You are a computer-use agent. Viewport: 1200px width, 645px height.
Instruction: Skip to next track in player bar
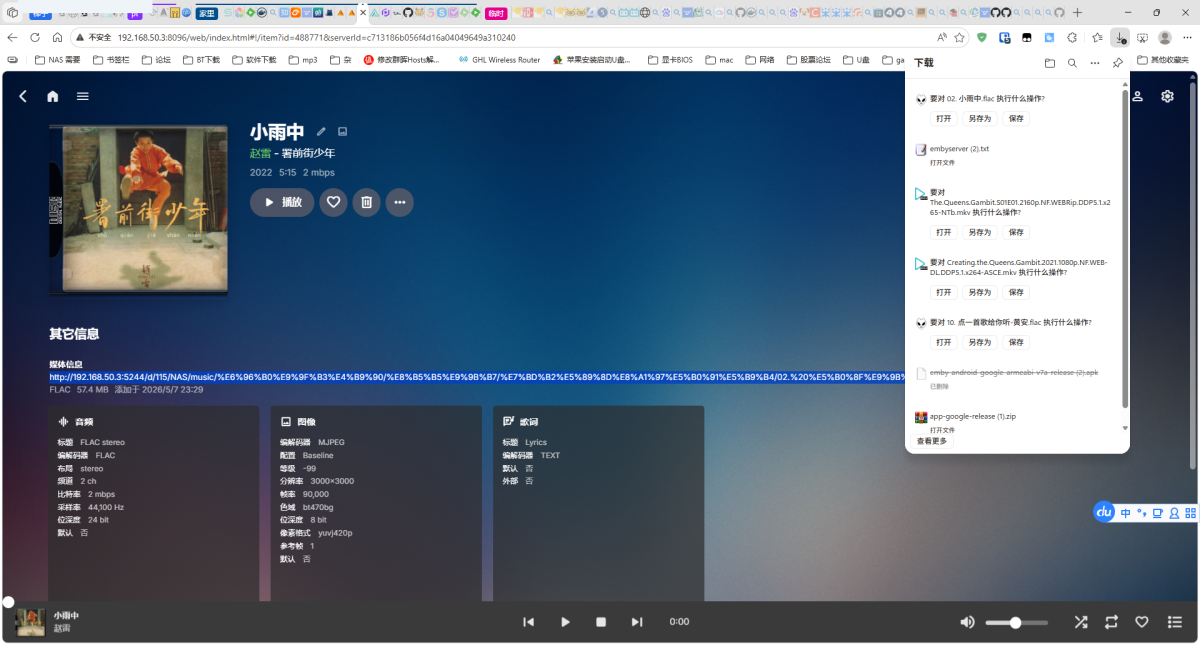(x=637, y=622)
